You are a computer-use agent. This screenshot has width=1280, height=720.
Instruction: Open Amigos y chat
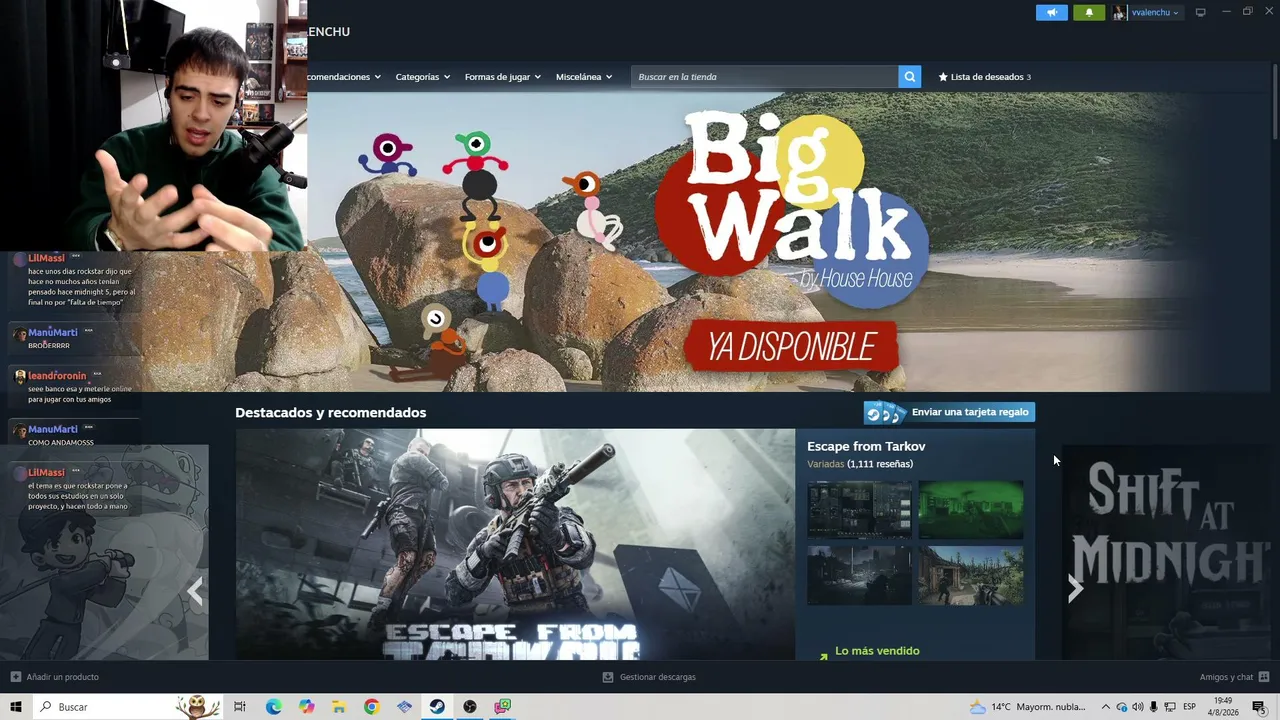(1226, 677)
